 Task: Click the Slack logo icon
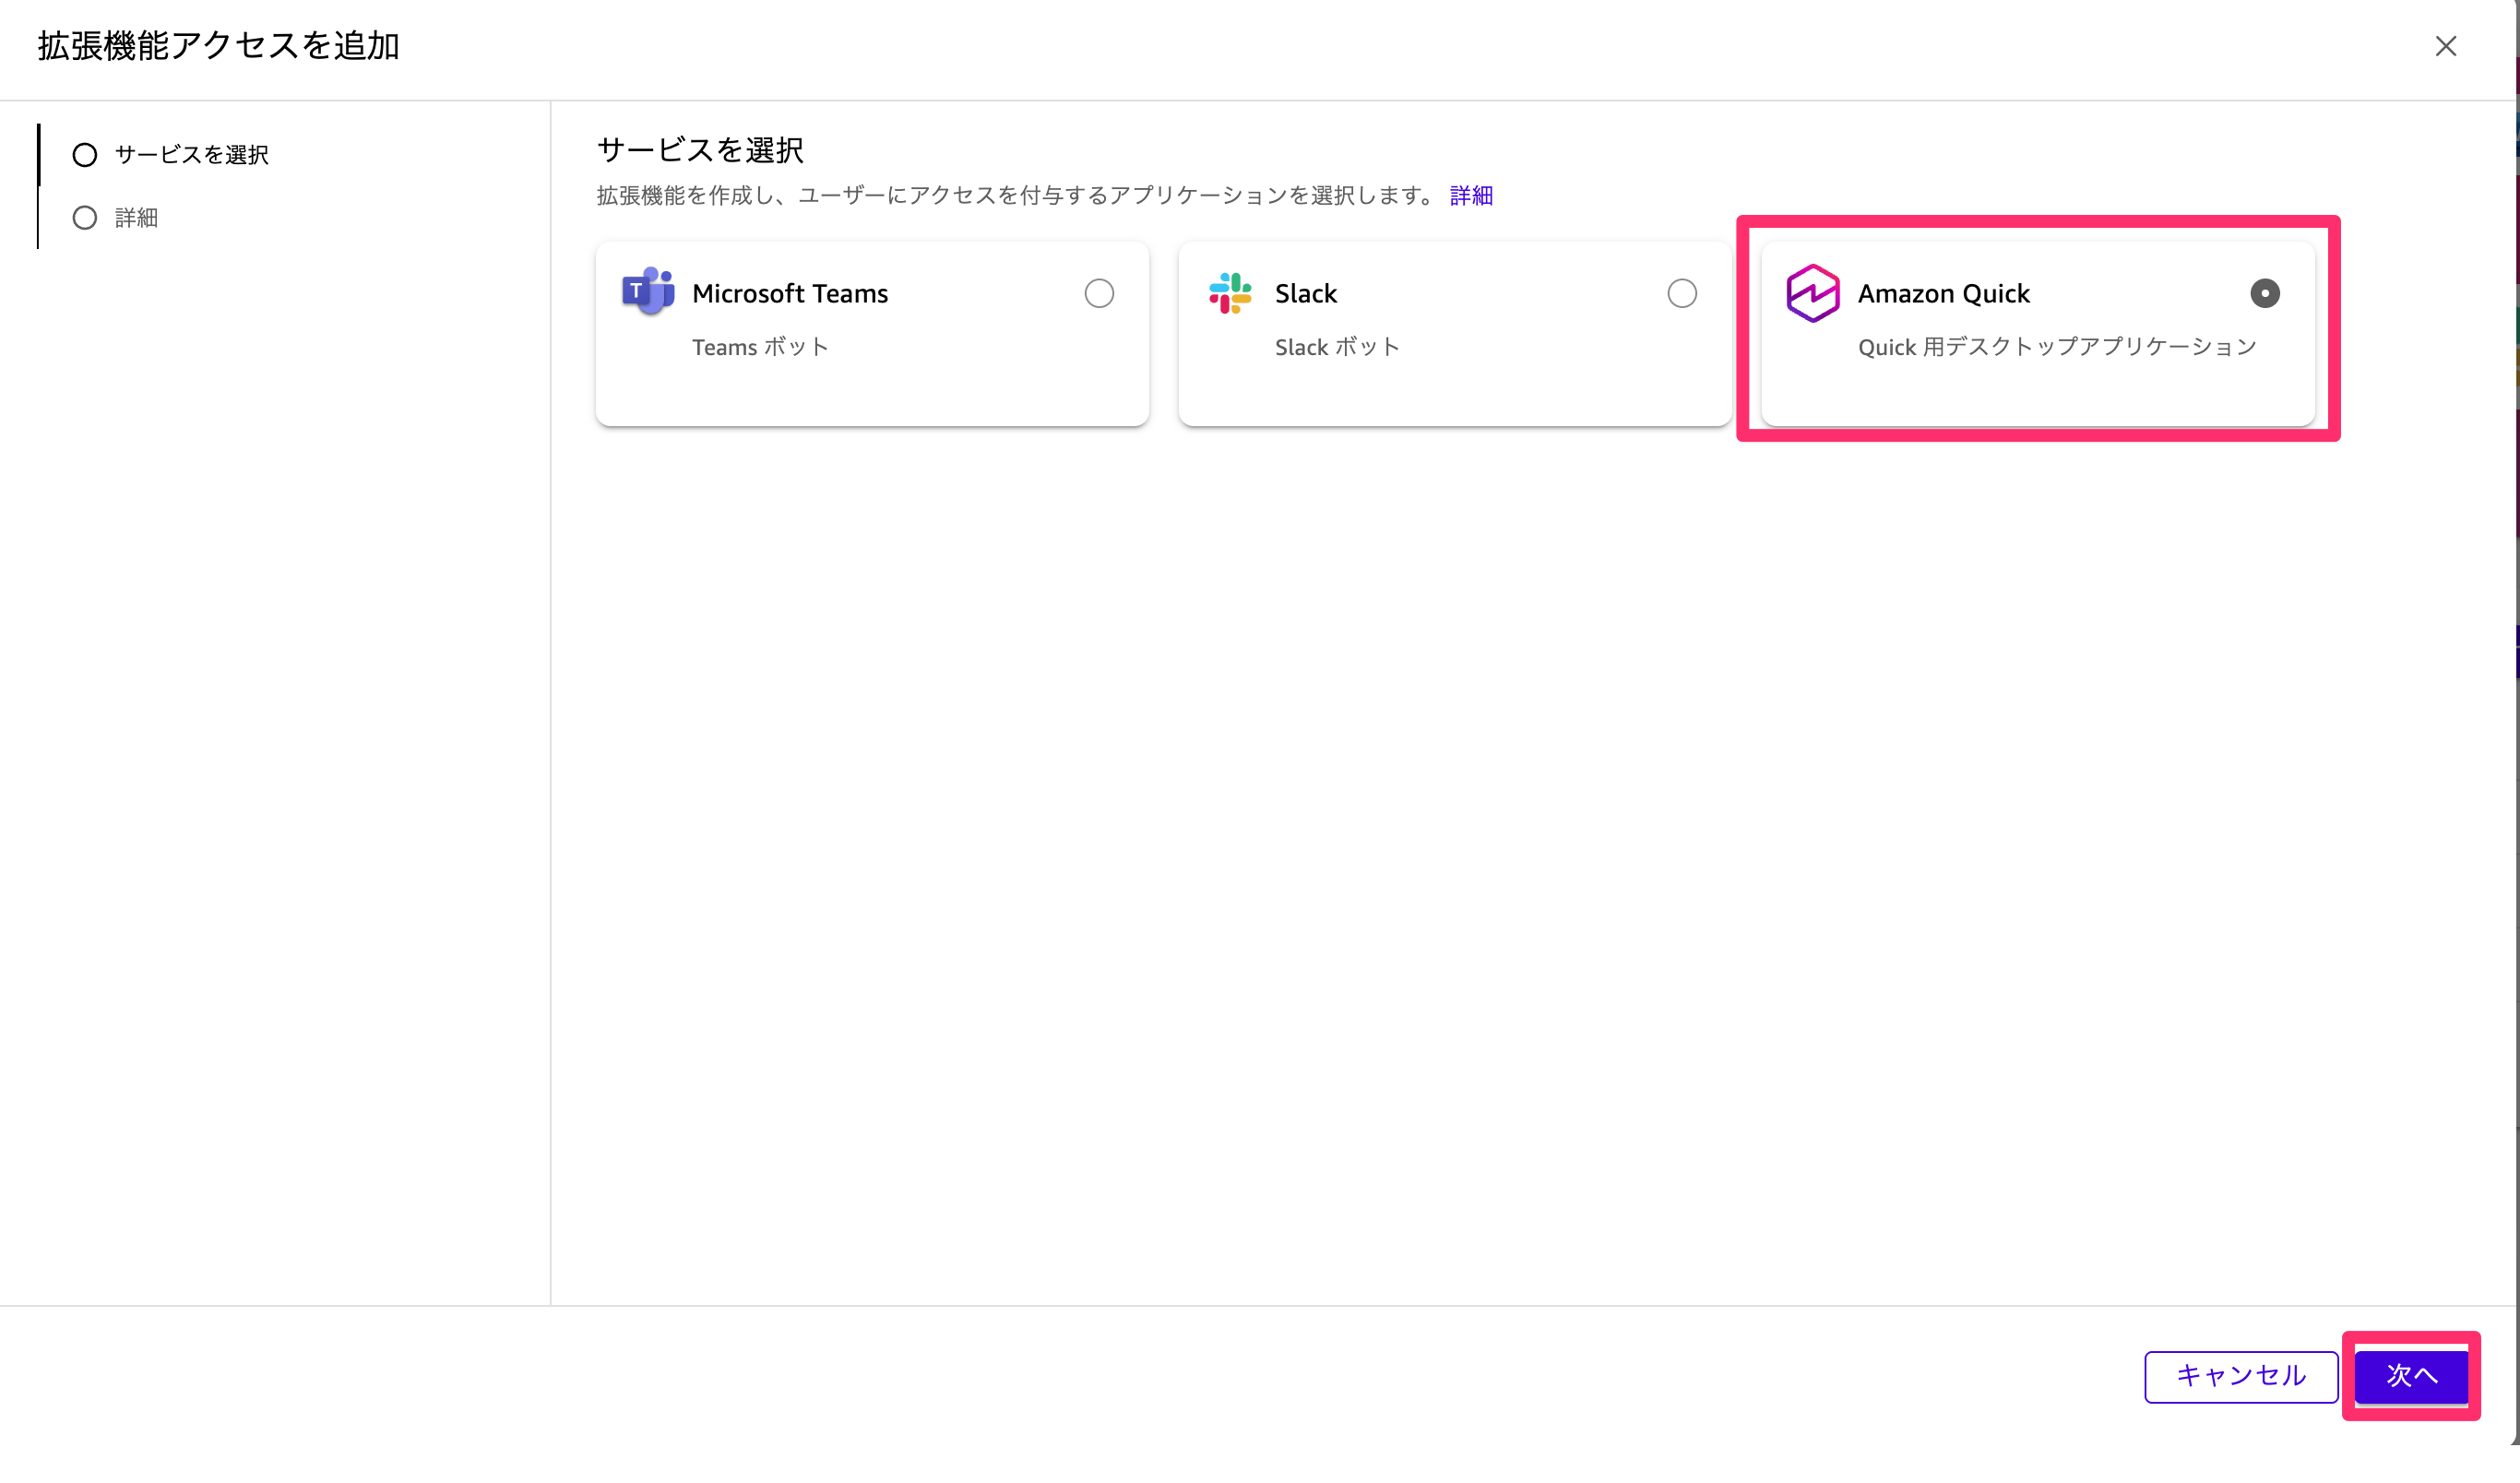(1230, 293)
